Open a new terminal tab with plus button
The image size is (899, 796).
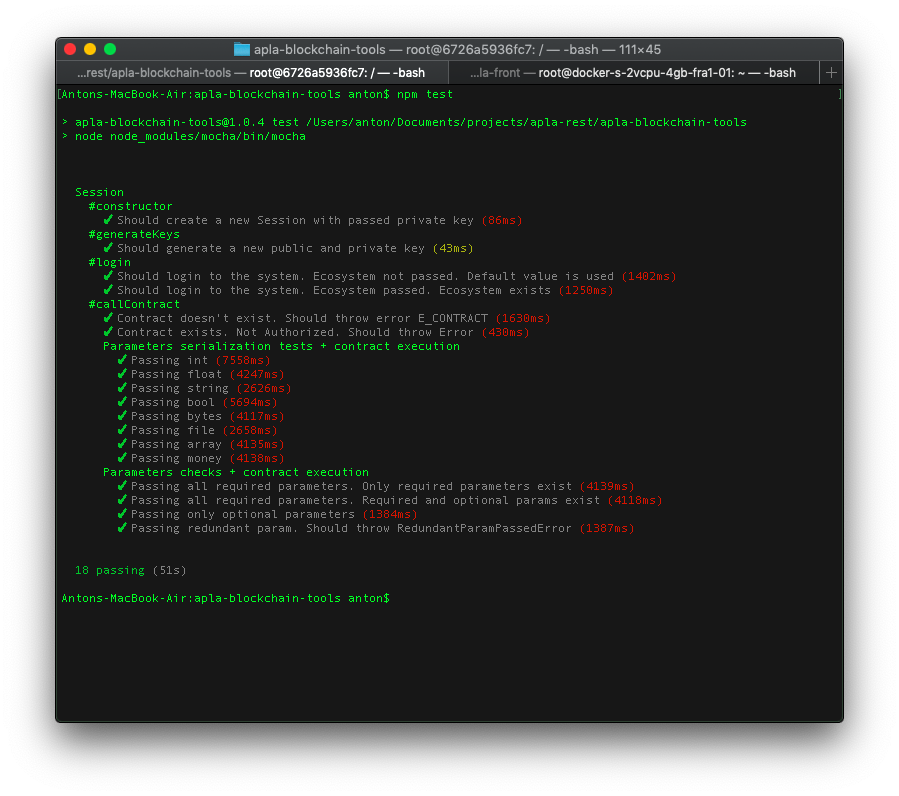831,73
